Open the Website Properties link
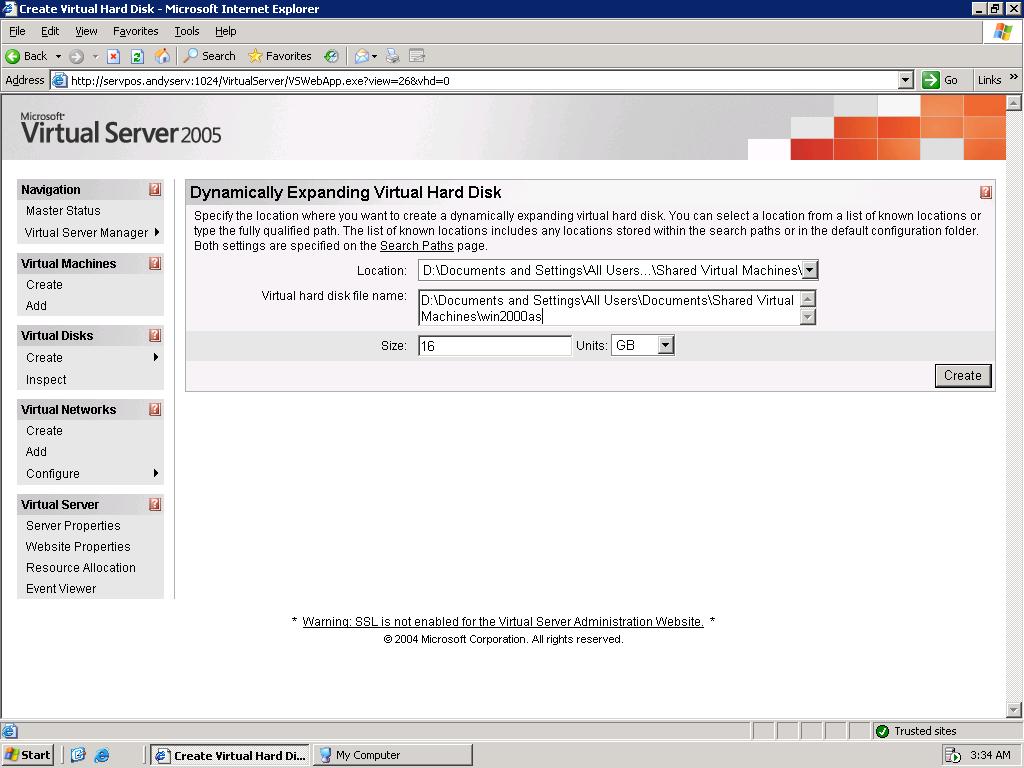The height and width of the screenshot is (768, 1024). 78,547
